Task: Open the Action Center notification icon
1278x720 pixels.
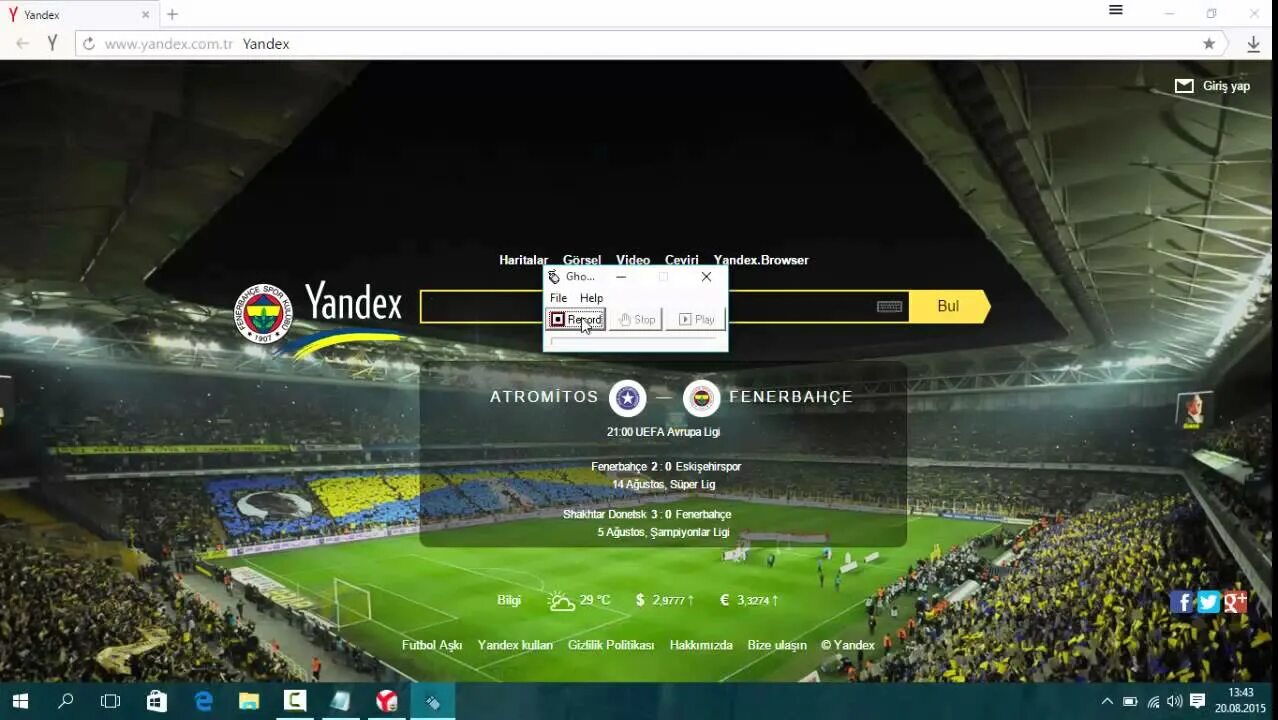Action: coord(1197,701)
